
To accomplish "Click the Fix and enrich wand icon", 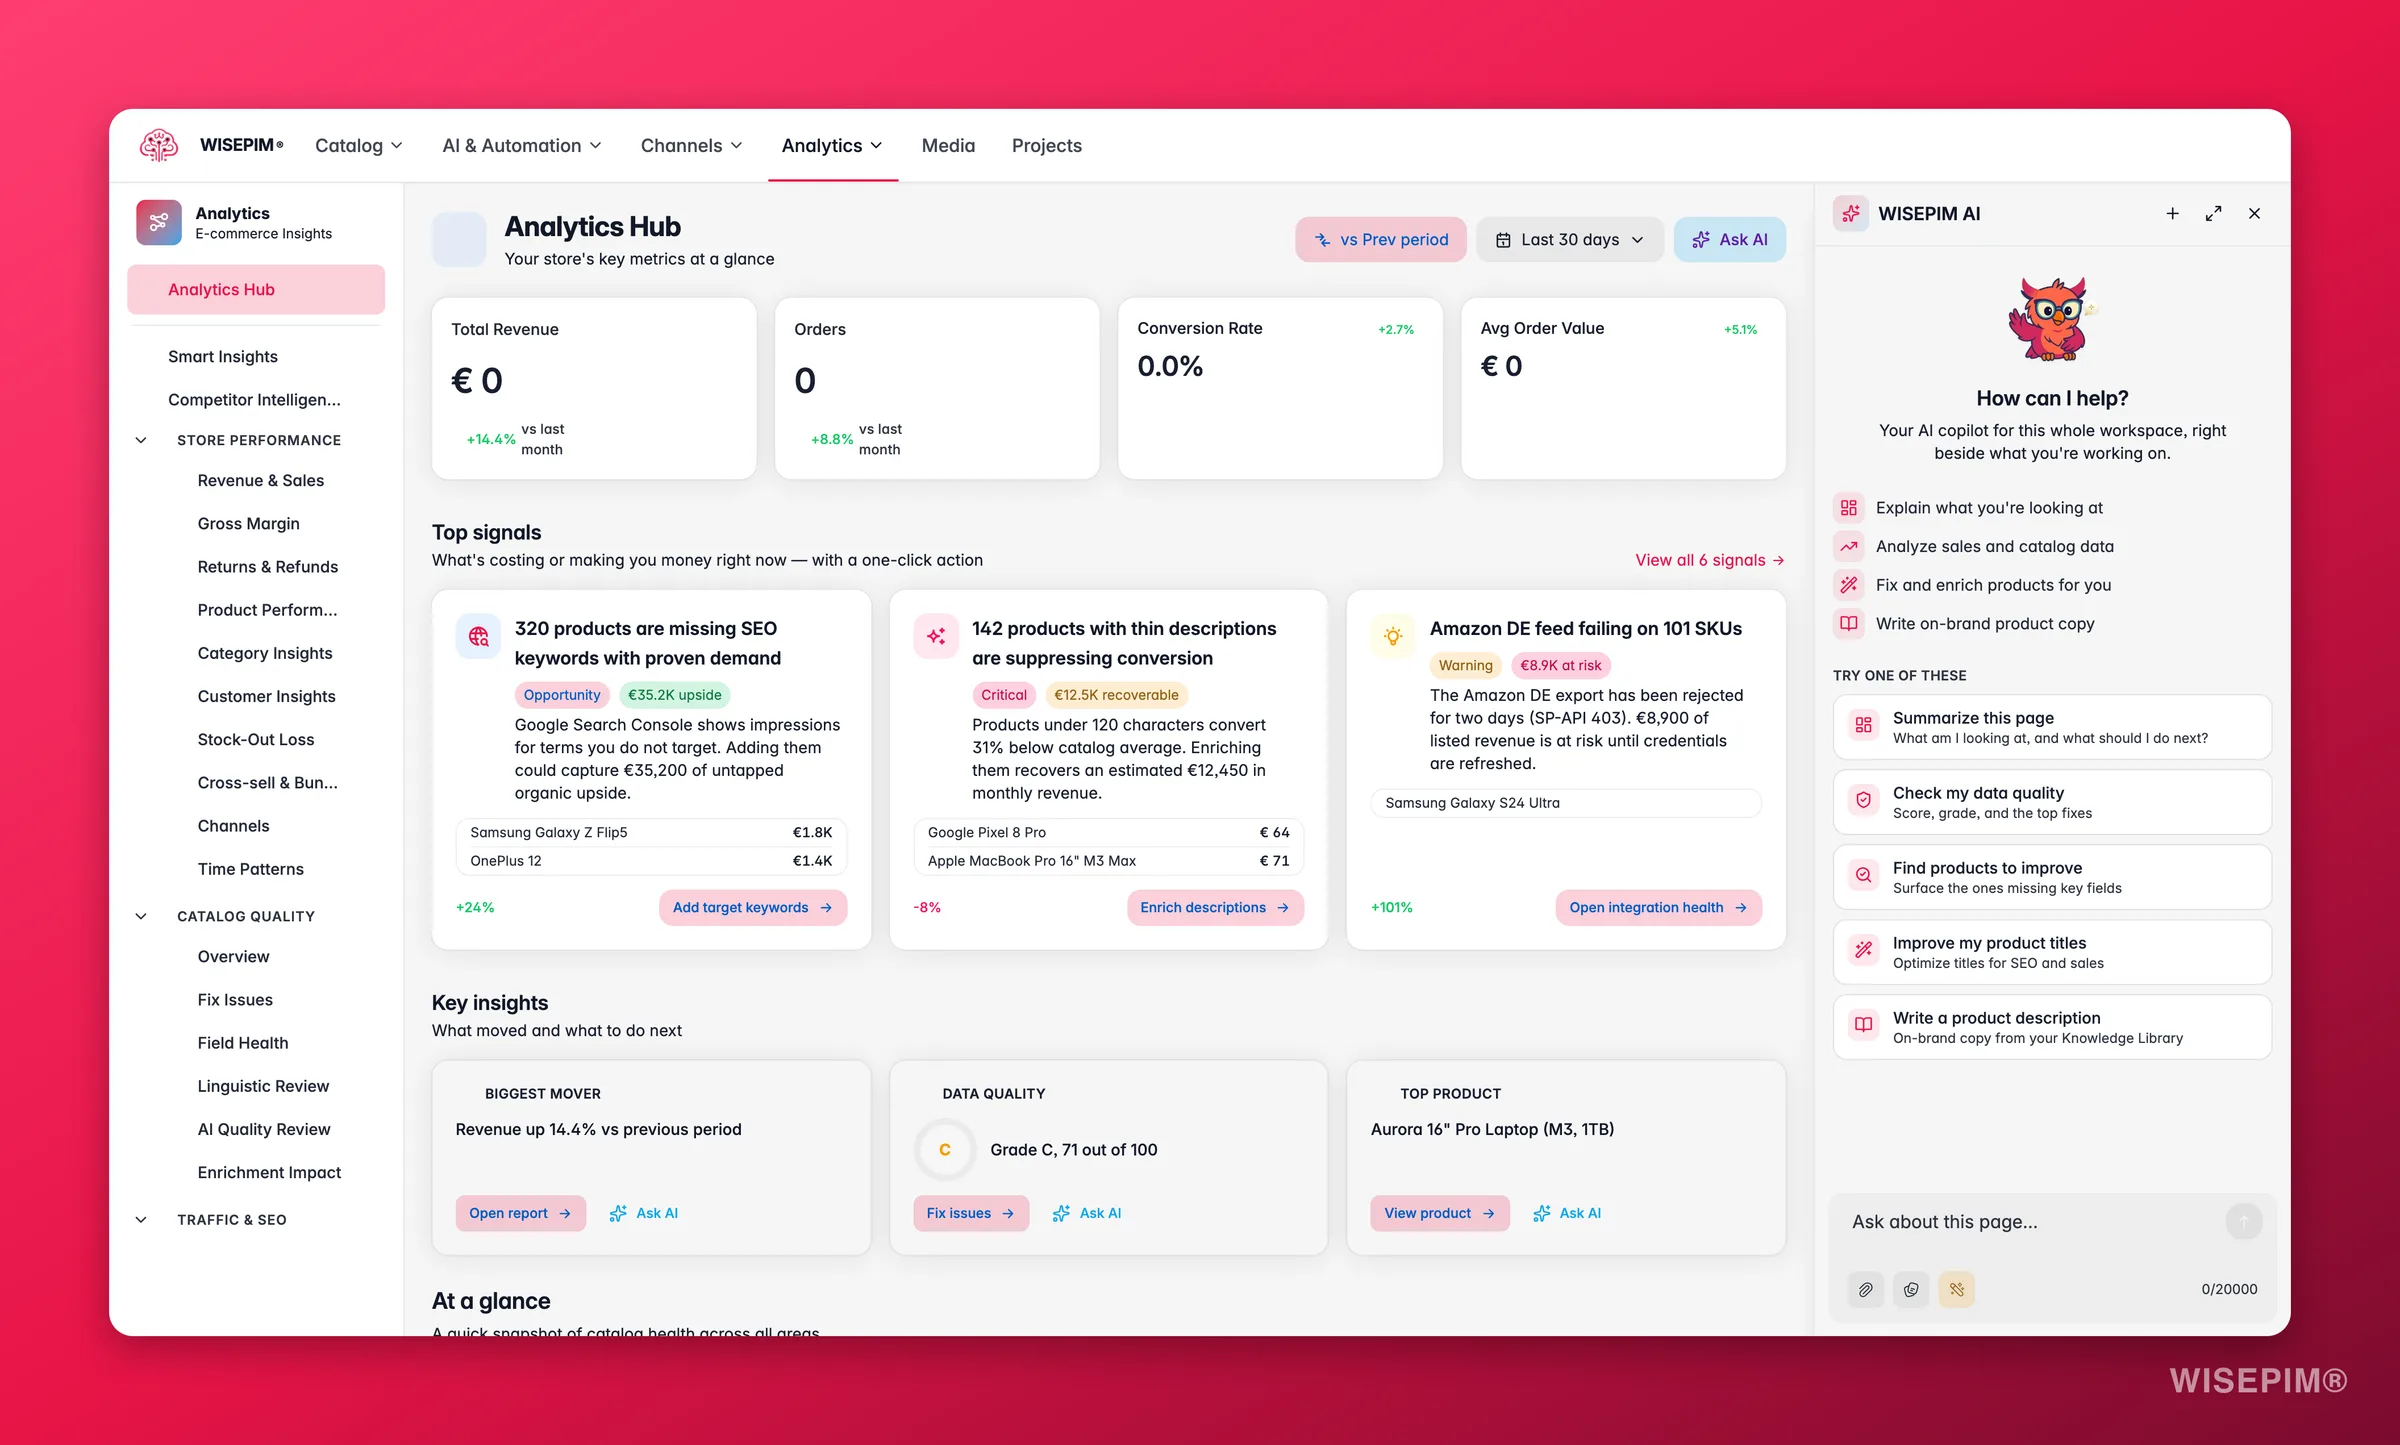I will (x=1849, y=585).
